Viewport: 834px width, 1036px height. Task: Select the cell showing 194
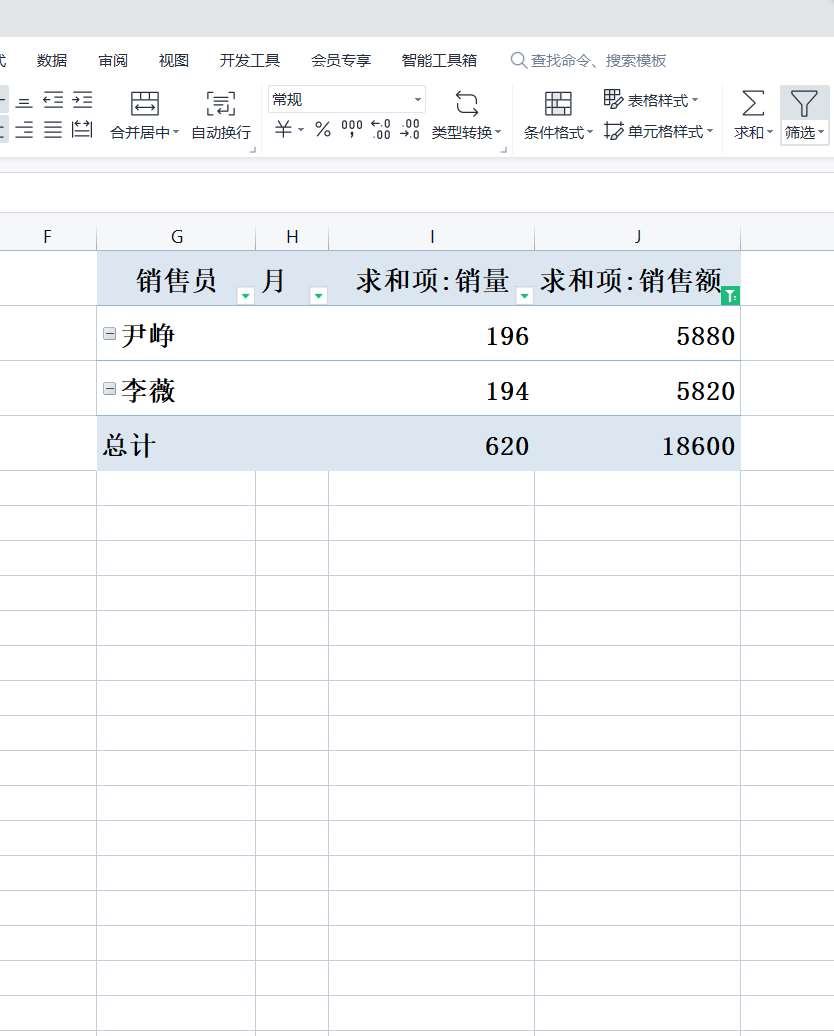pos(432,388)
